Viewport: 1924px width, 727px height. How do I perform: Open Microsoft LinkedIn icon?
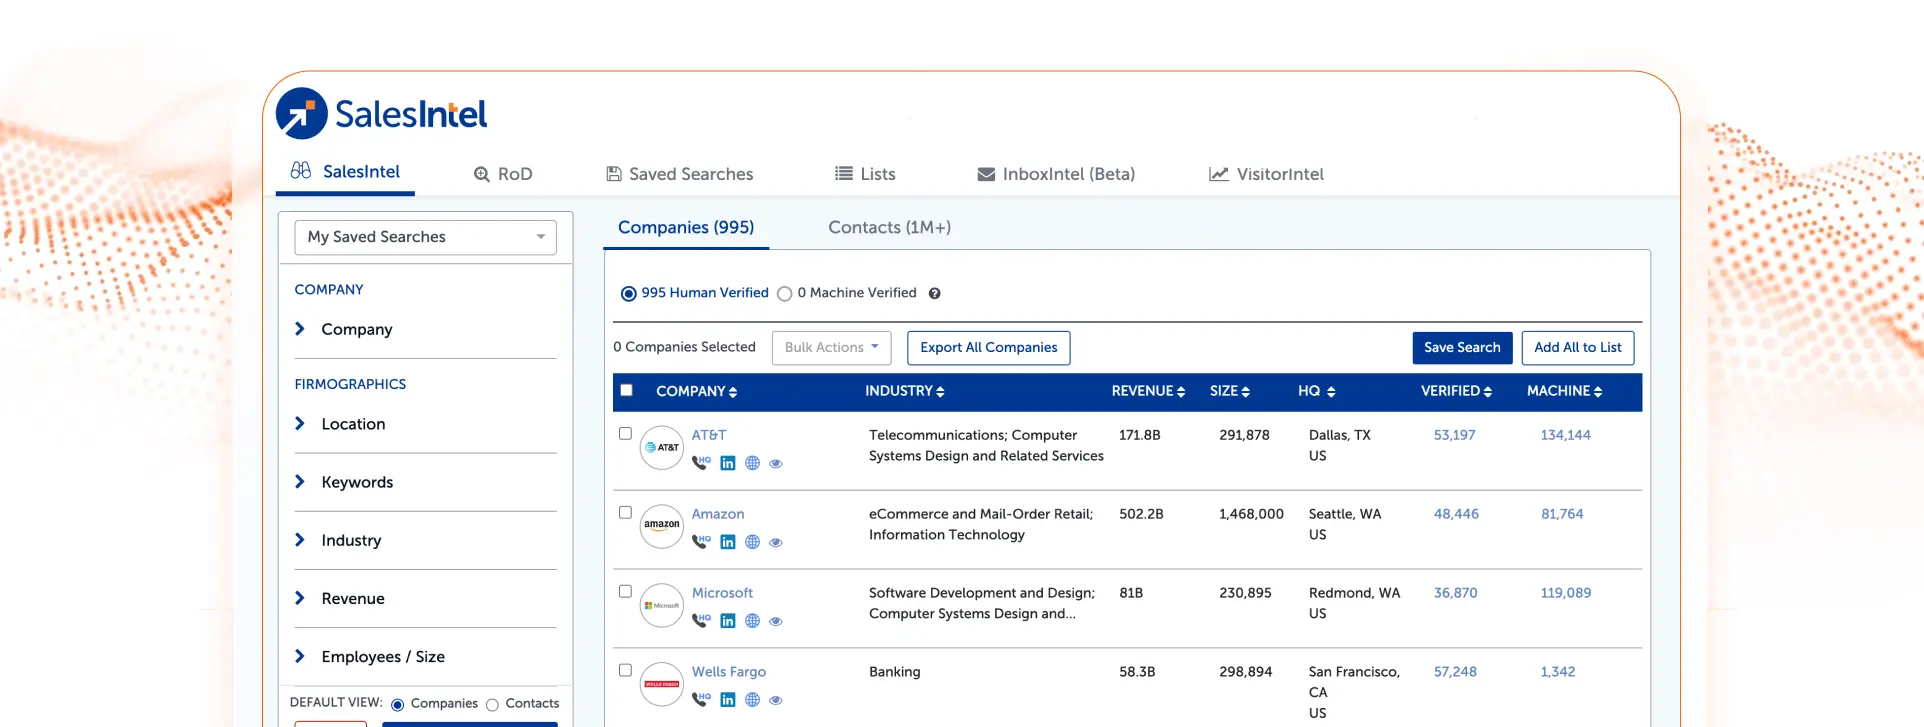pyautogui.click(x=728, y=621)
